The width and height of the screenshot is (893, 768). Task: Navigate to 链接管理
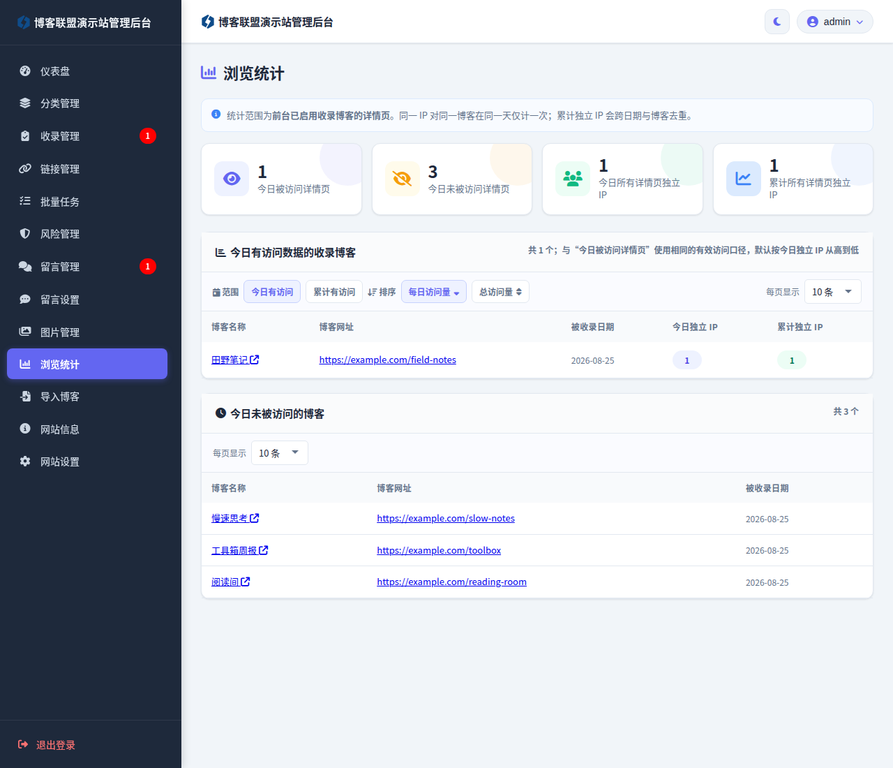[x=87, y=169]
